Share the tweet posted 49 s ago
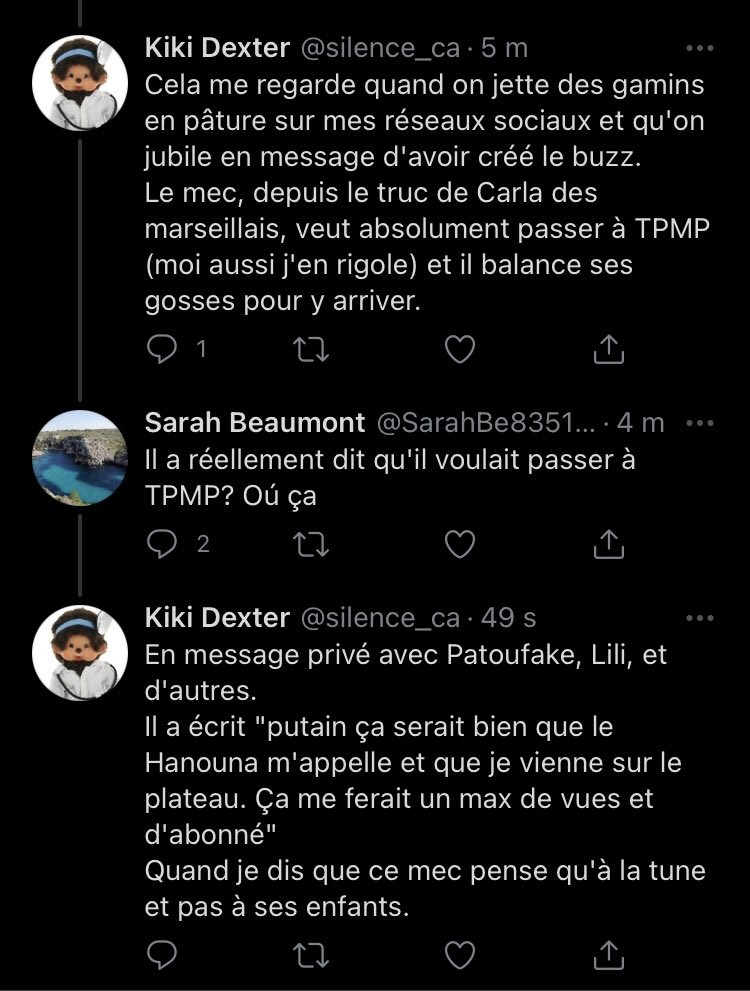The width and height of the screenshot is (750, 991). click(608, 956)
